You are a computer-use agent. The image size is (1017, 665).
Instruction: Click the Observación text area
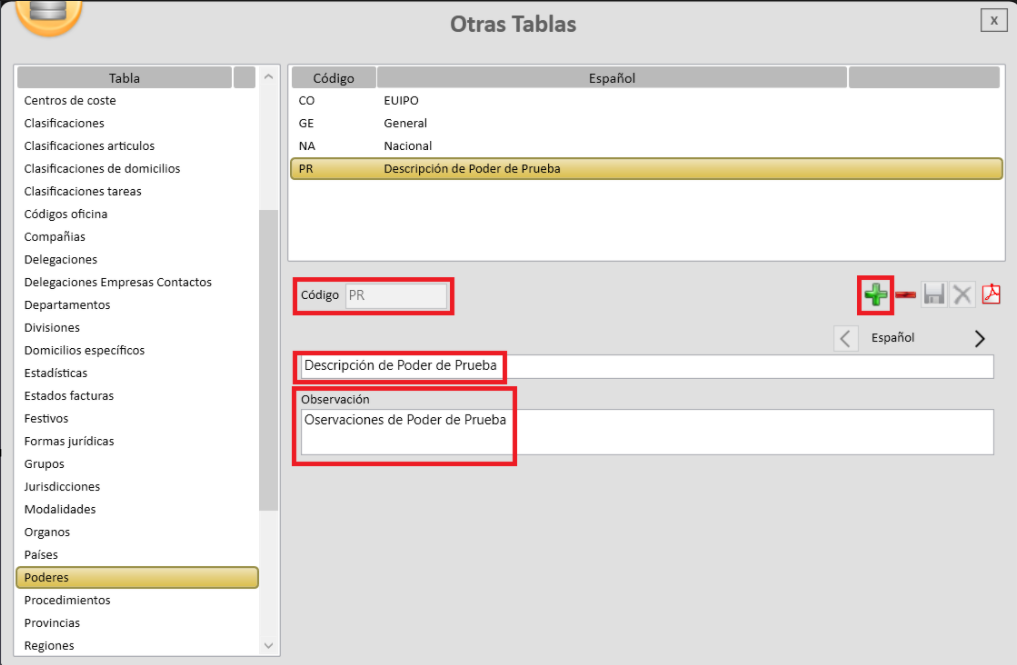coord(647,431)
